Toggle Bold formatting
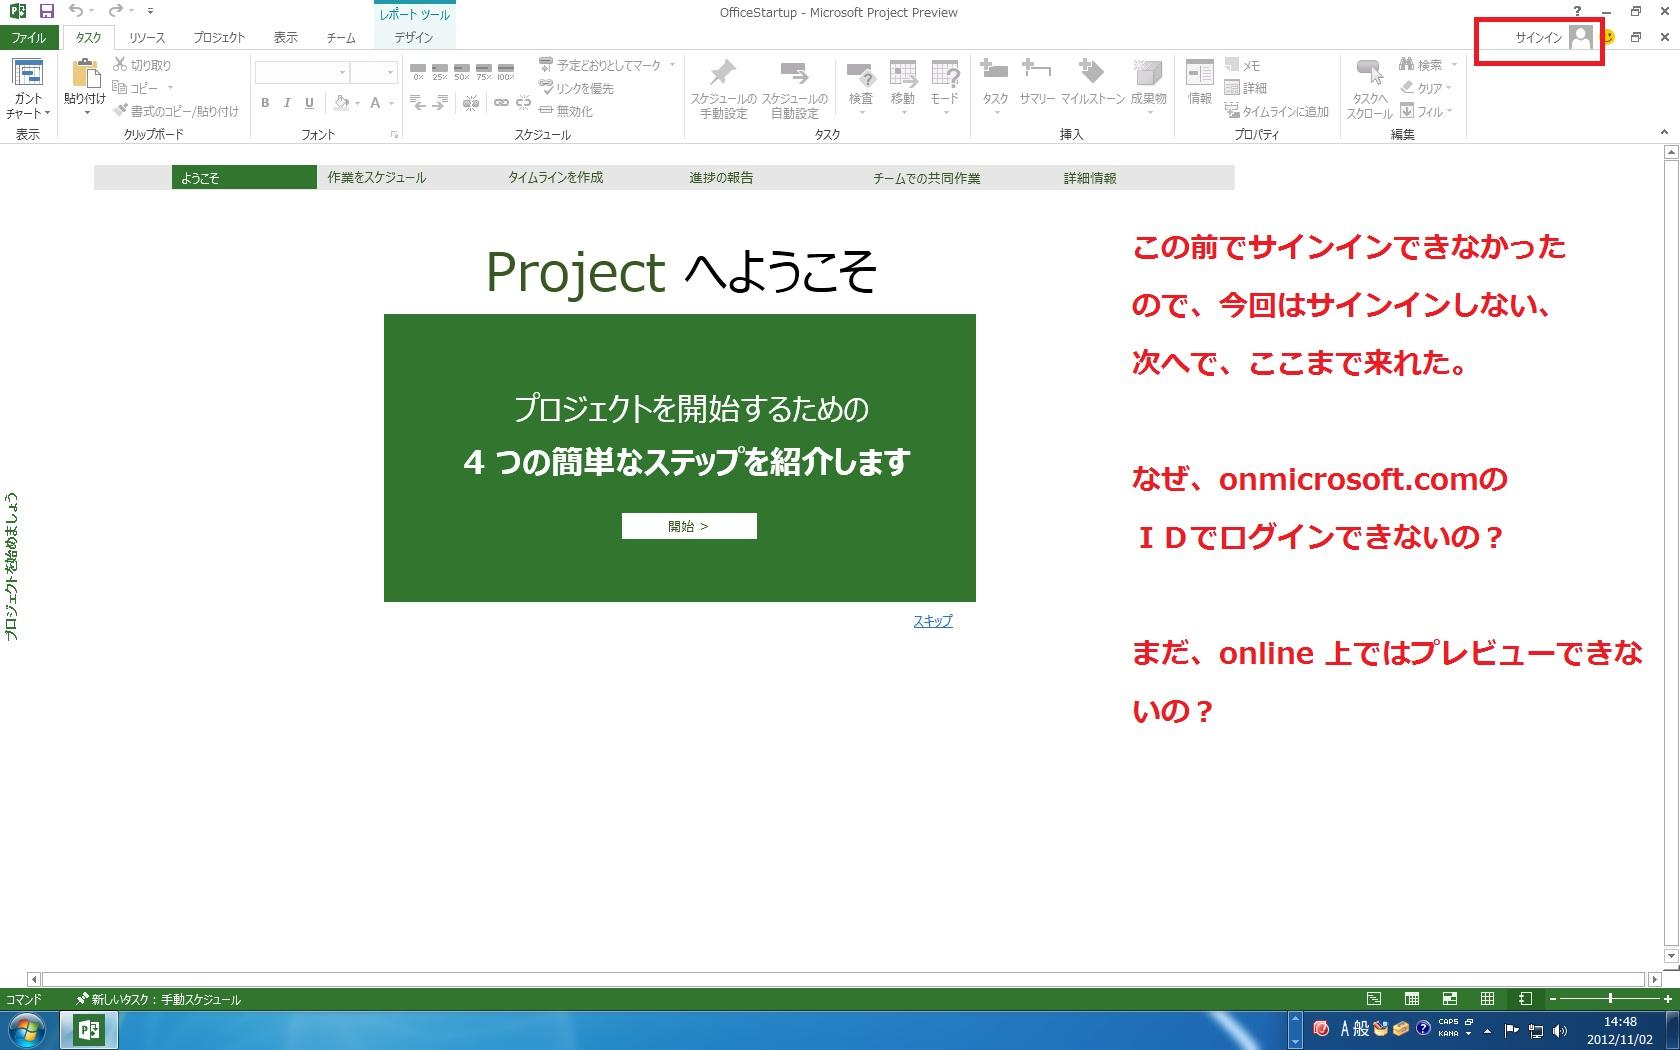This screenshot has height=1050, width=1680. (265, 102)
